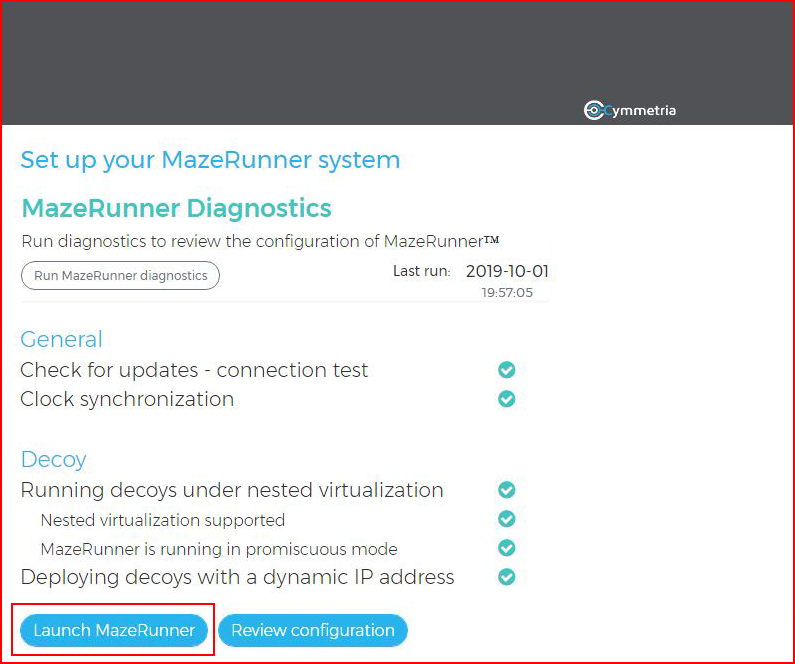Viewport: 795px width, 664px height.
Task: Click 'Running decoys under nested virtualization' text
Action: tap(232, 490)
